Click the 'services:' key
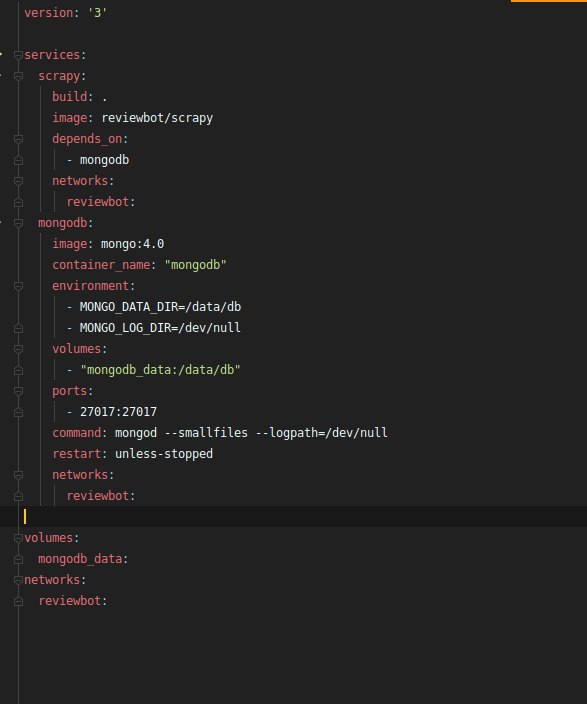587x704 pixels. pos(55,55)
